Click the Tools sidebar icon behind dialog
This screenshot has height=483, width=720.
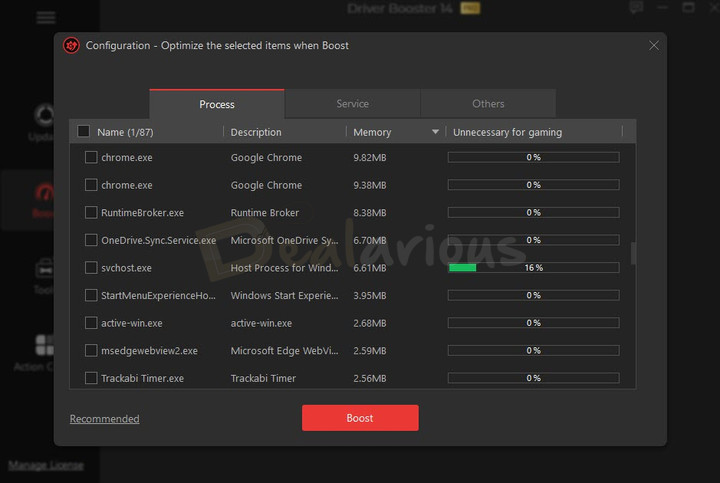pos(45,268)
